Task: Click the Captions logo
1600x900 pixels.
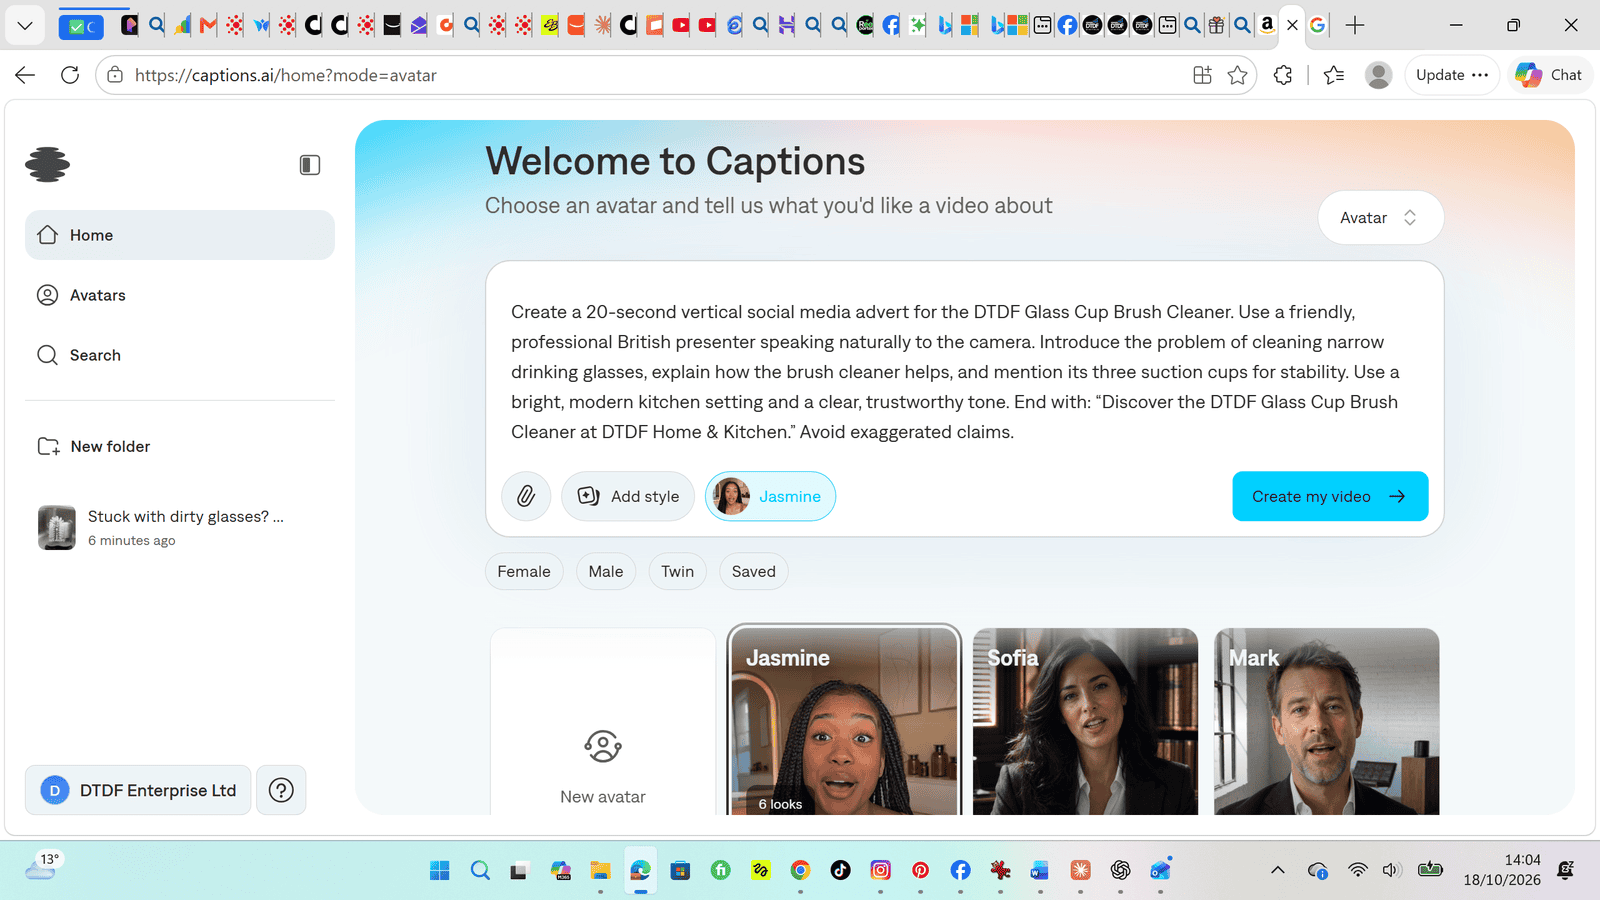Action: 48,165
